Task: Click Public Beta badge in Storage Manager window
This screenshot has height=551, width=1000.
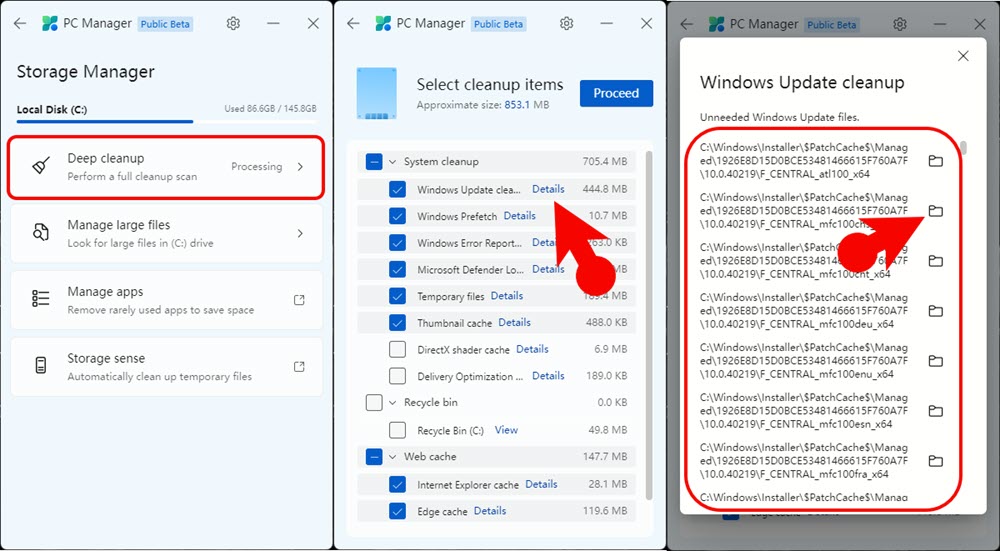Action: [165, 24]
